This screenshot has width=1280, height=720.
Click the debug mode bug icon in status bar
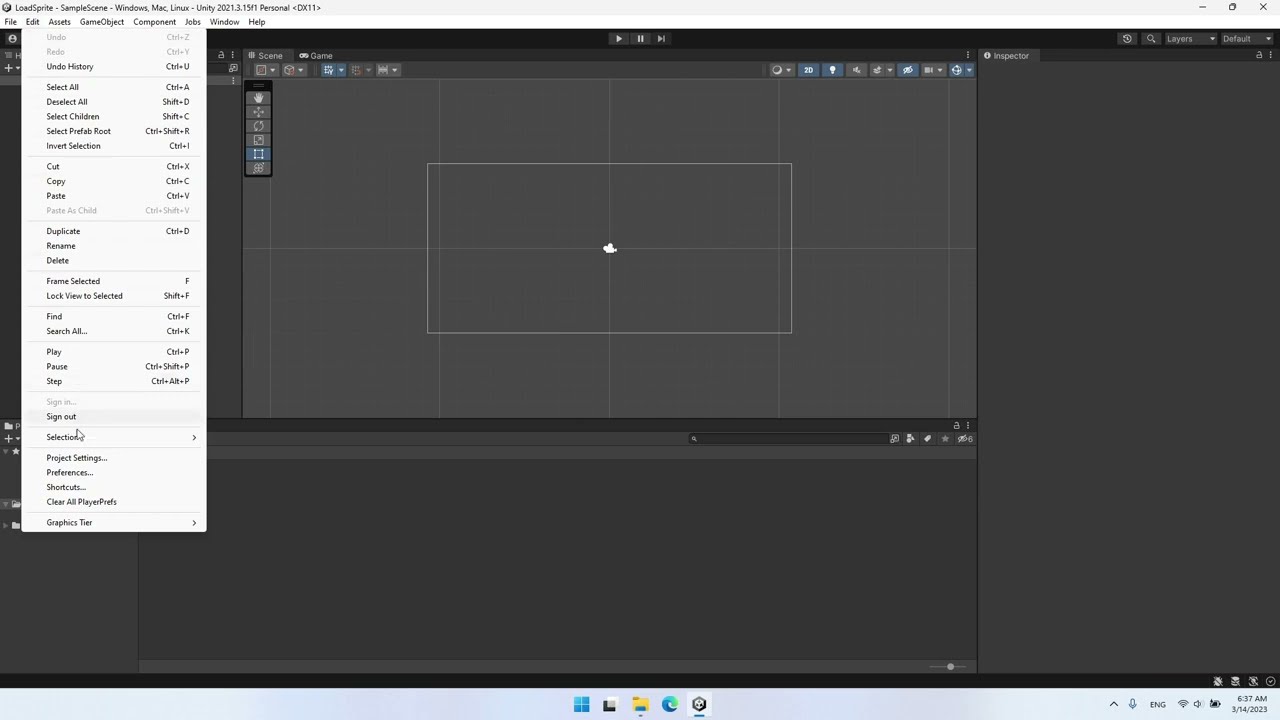[1218, 682]
